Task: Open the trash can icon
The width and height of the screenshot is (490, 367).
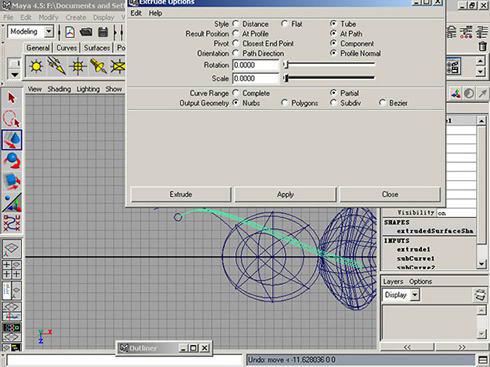Action: (482, 46)
